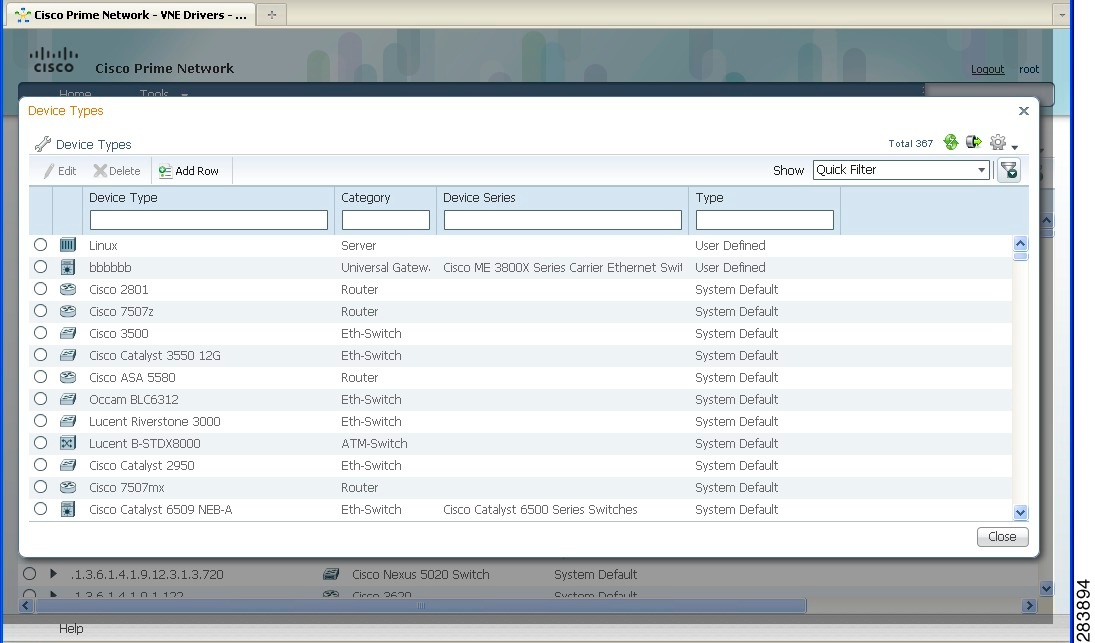
Task: Click the Cisco Catalyst 6500 Series Switches cell
Action: click(x=540, y=510)
